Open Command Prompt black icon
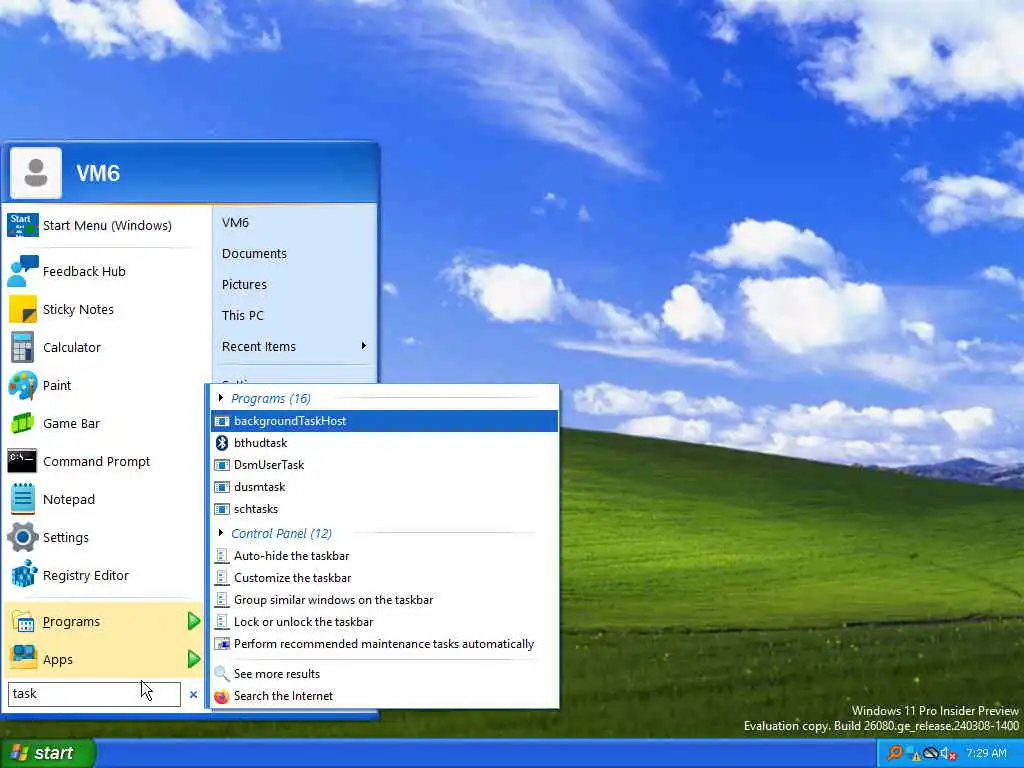This screenshot has height=768, width=1024. click(x=22, y=461)
